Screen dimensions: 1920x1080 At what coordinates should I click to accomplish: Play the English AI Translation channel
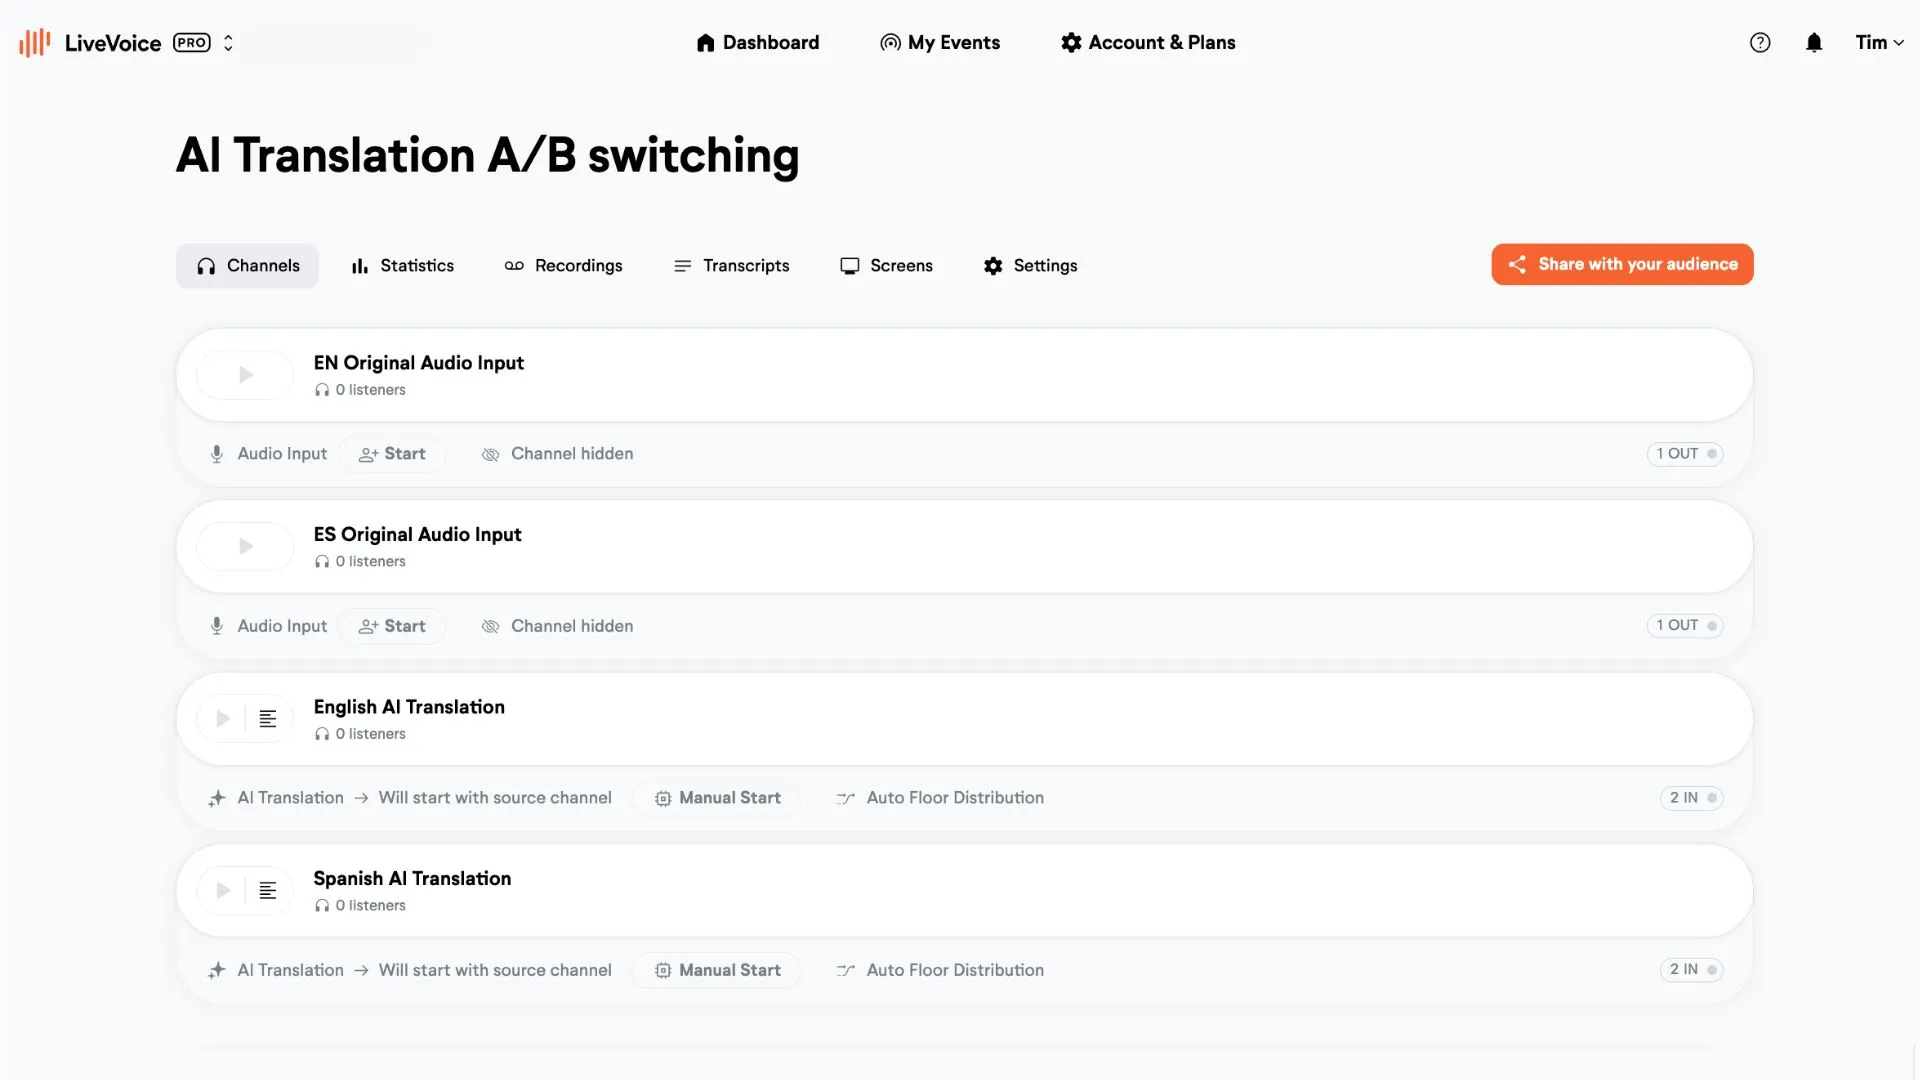(x=222, y=719)
